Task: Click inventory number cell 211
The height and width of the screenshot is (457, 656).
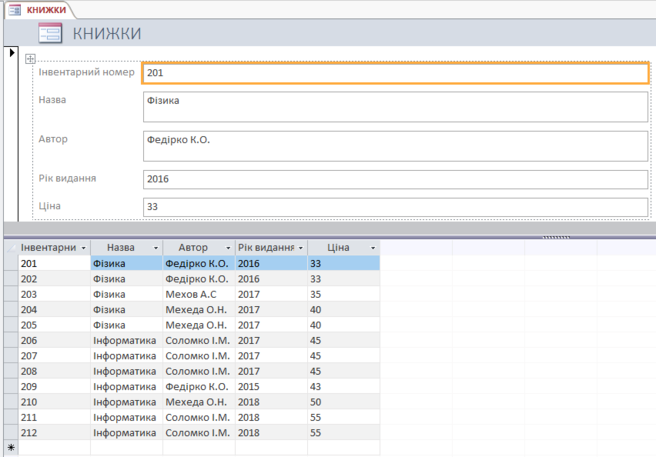Action: 54,417
